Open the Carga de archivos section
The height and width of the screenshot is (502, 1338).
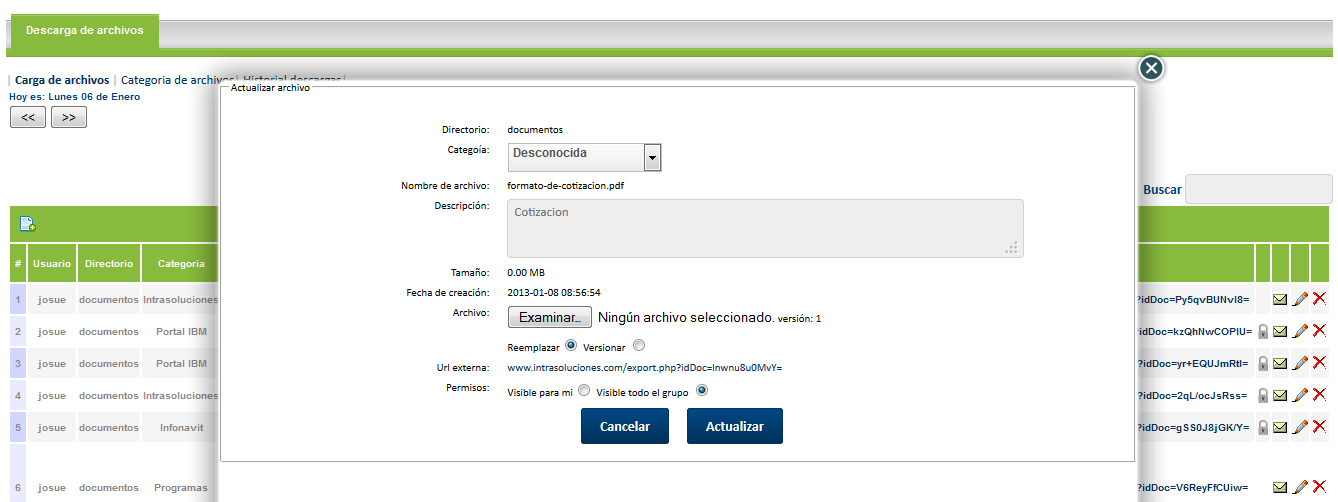pyautogui.click(x=62, y=80)
